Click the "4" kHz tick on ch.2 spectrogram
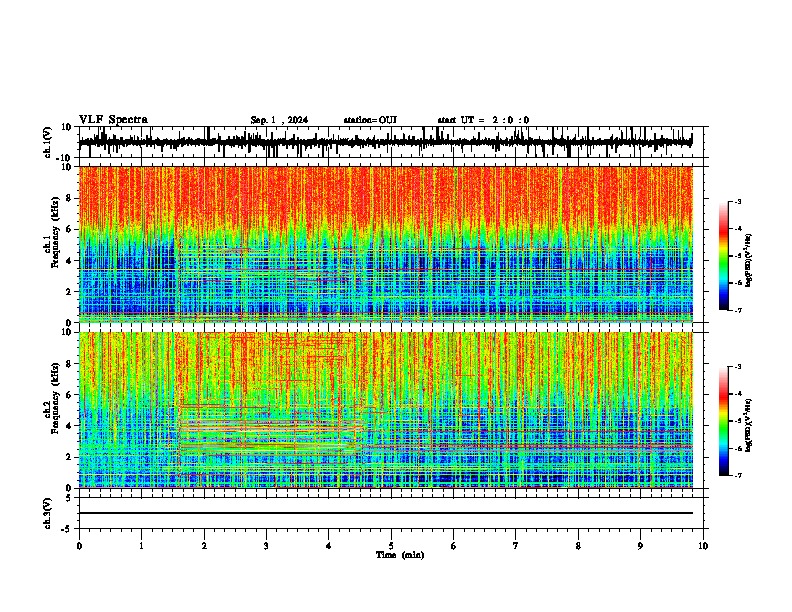 click(70, 426)
